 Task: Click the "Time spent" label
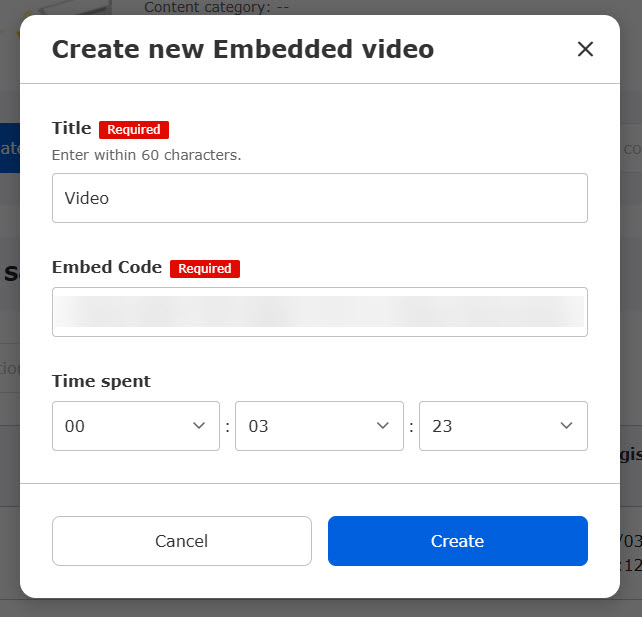pos(101,381)
